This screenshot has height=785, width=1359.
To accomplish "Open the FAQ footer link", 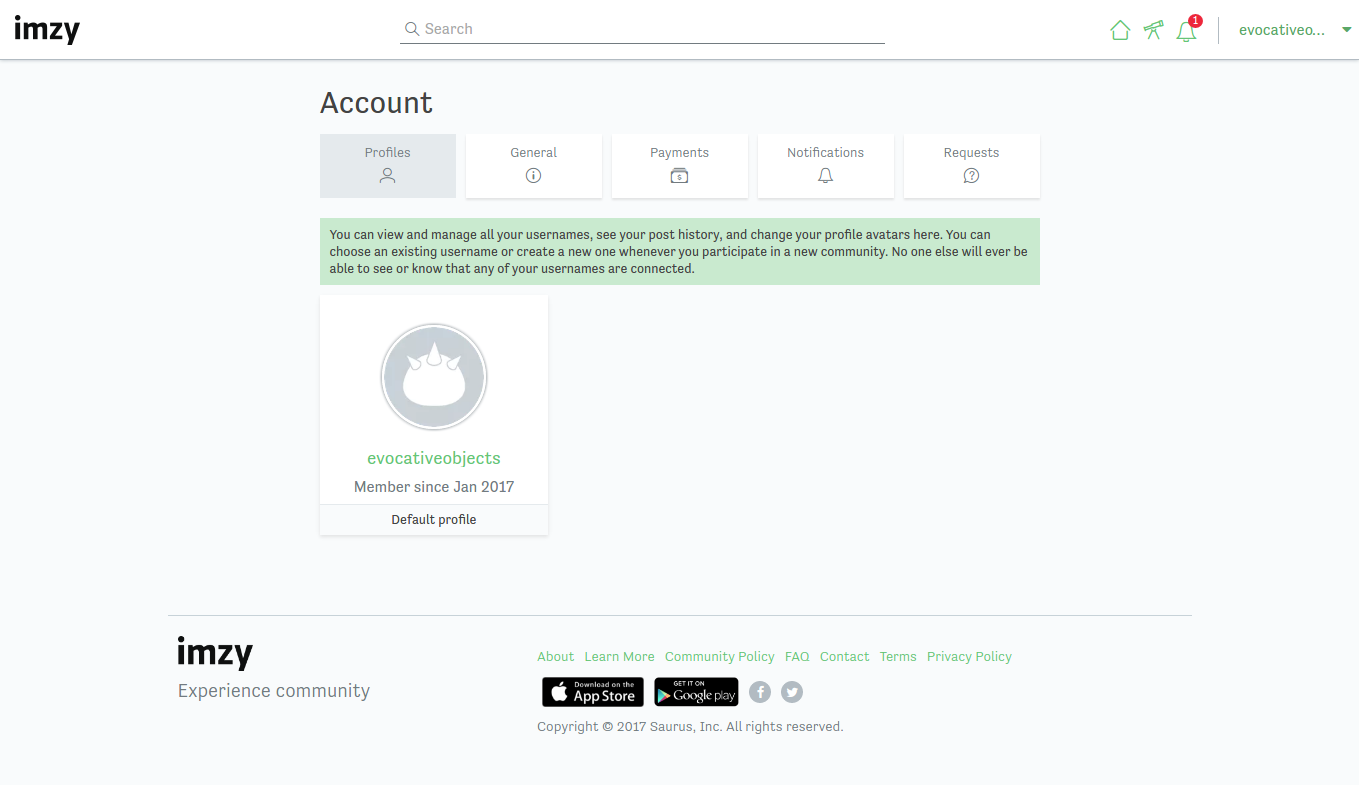I will [797, 657].
